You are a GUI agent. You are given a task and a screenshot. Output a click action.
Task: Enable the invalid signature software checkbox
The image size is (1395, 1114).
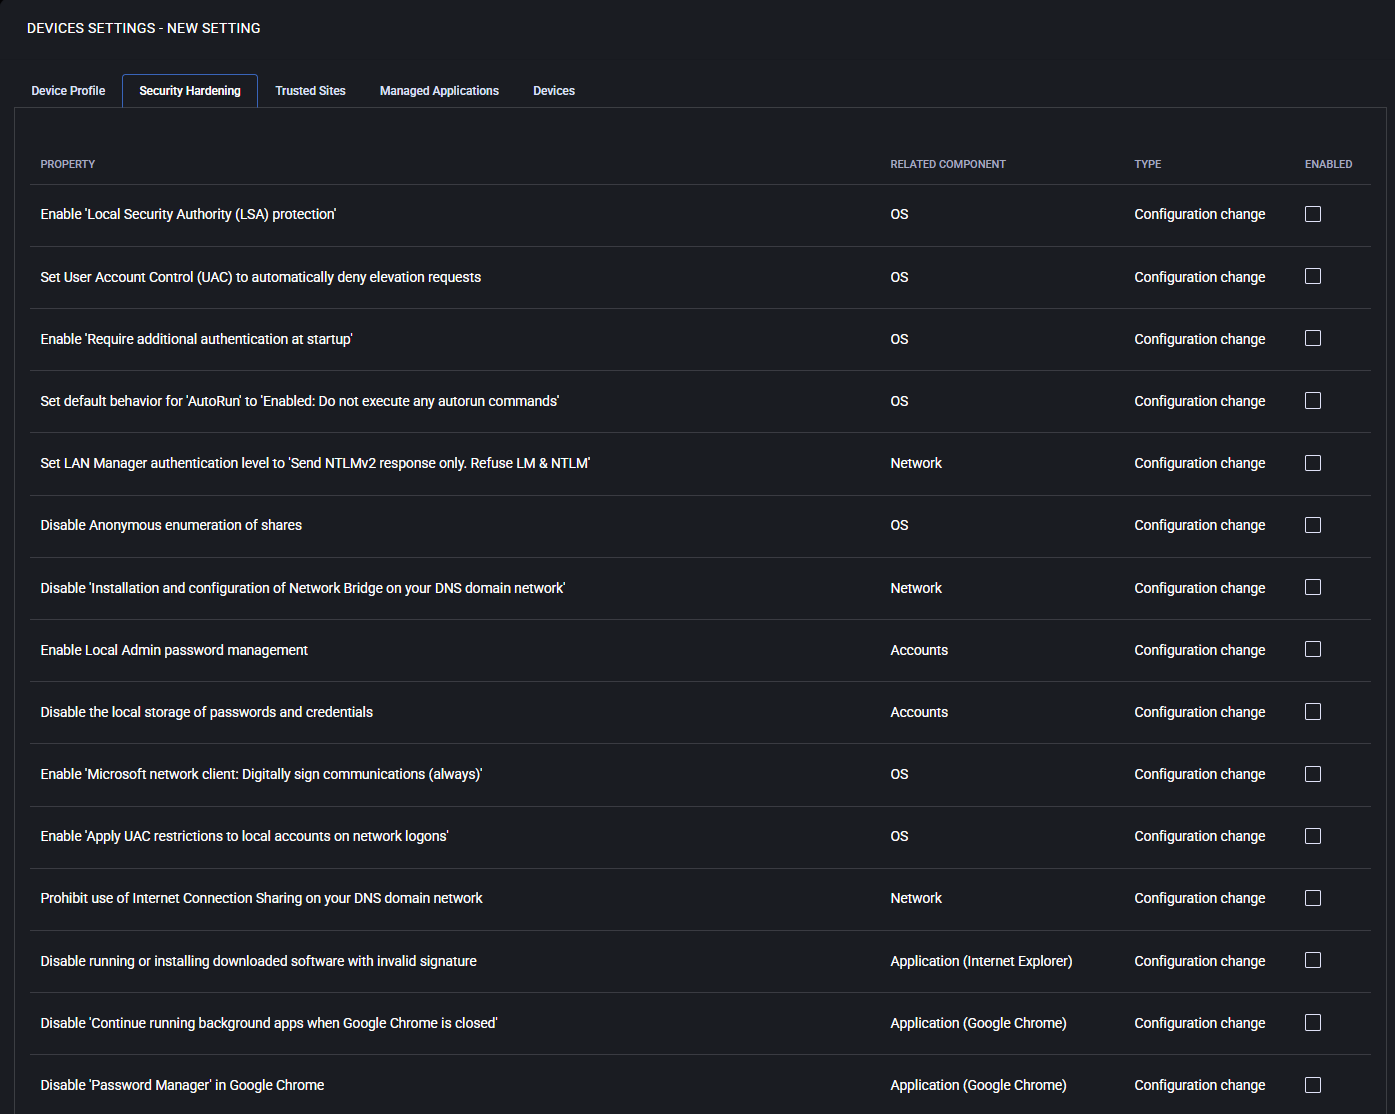pos(1313,960)
